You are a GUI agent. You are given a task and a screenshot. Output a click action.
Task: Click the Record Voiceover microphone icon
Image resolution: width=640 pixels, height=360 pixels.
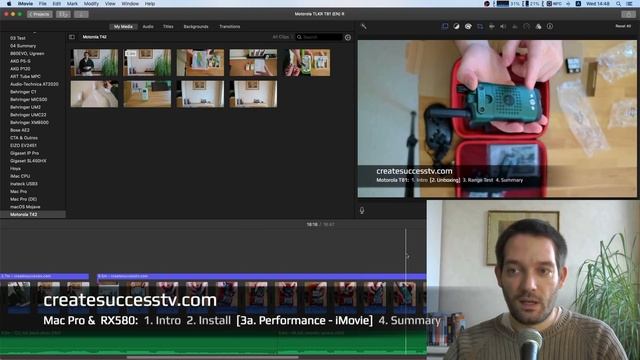pos(362,210)
